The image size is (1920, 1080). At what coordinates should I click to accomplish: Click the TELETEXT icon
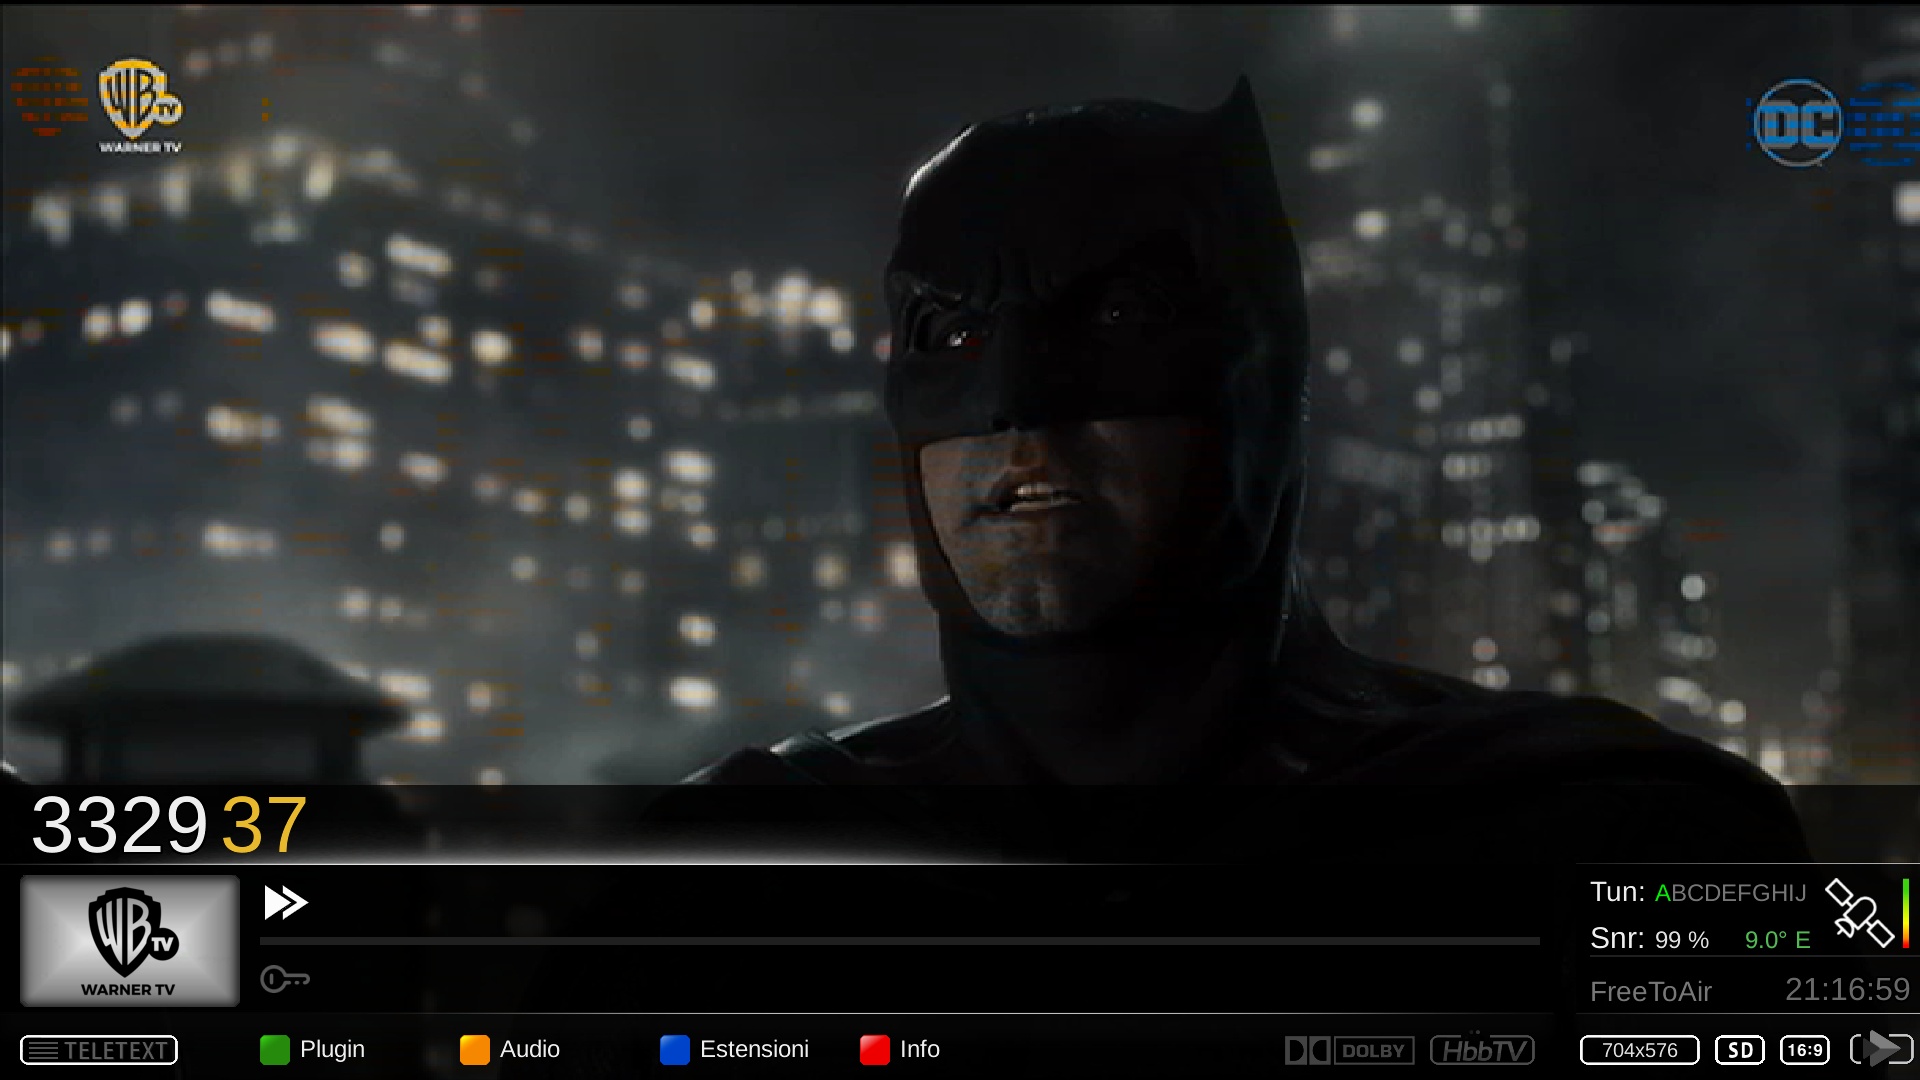pyautogui.click(x=99, y=1050)
